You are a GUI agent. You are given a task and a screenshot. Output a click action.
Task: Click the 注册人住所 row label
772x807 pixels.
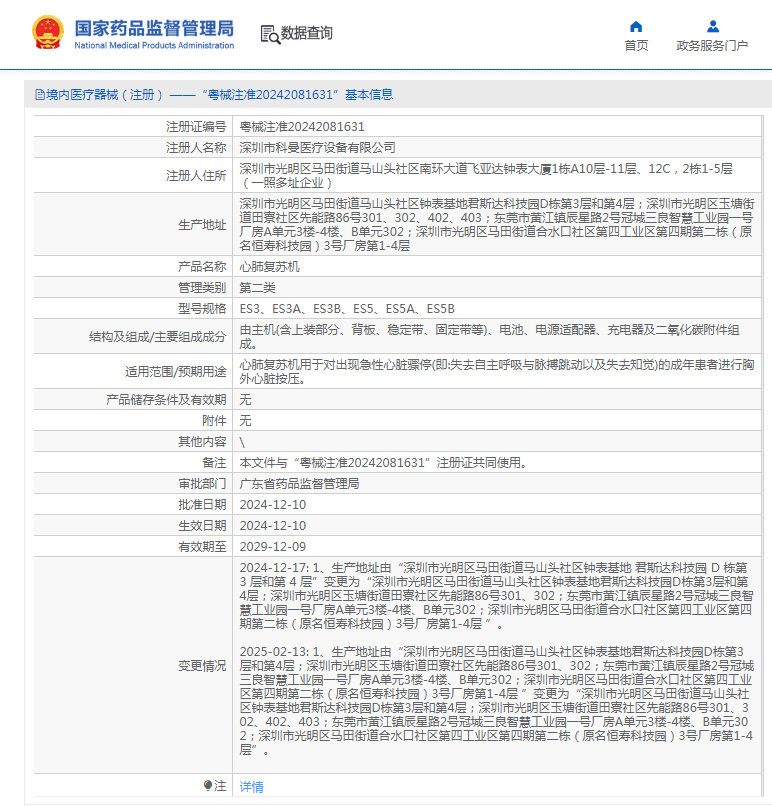tap(196, 176)
